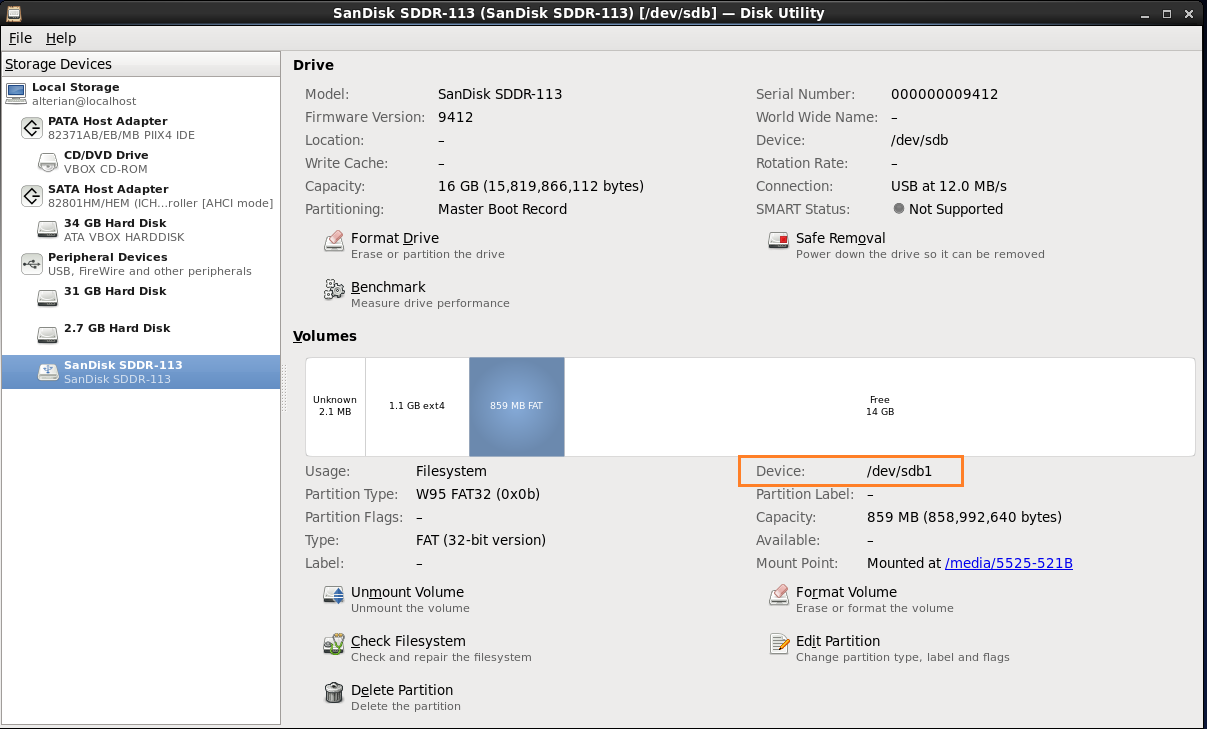Select the 2.7 GB Hard Disk row

tap(141, 335)
